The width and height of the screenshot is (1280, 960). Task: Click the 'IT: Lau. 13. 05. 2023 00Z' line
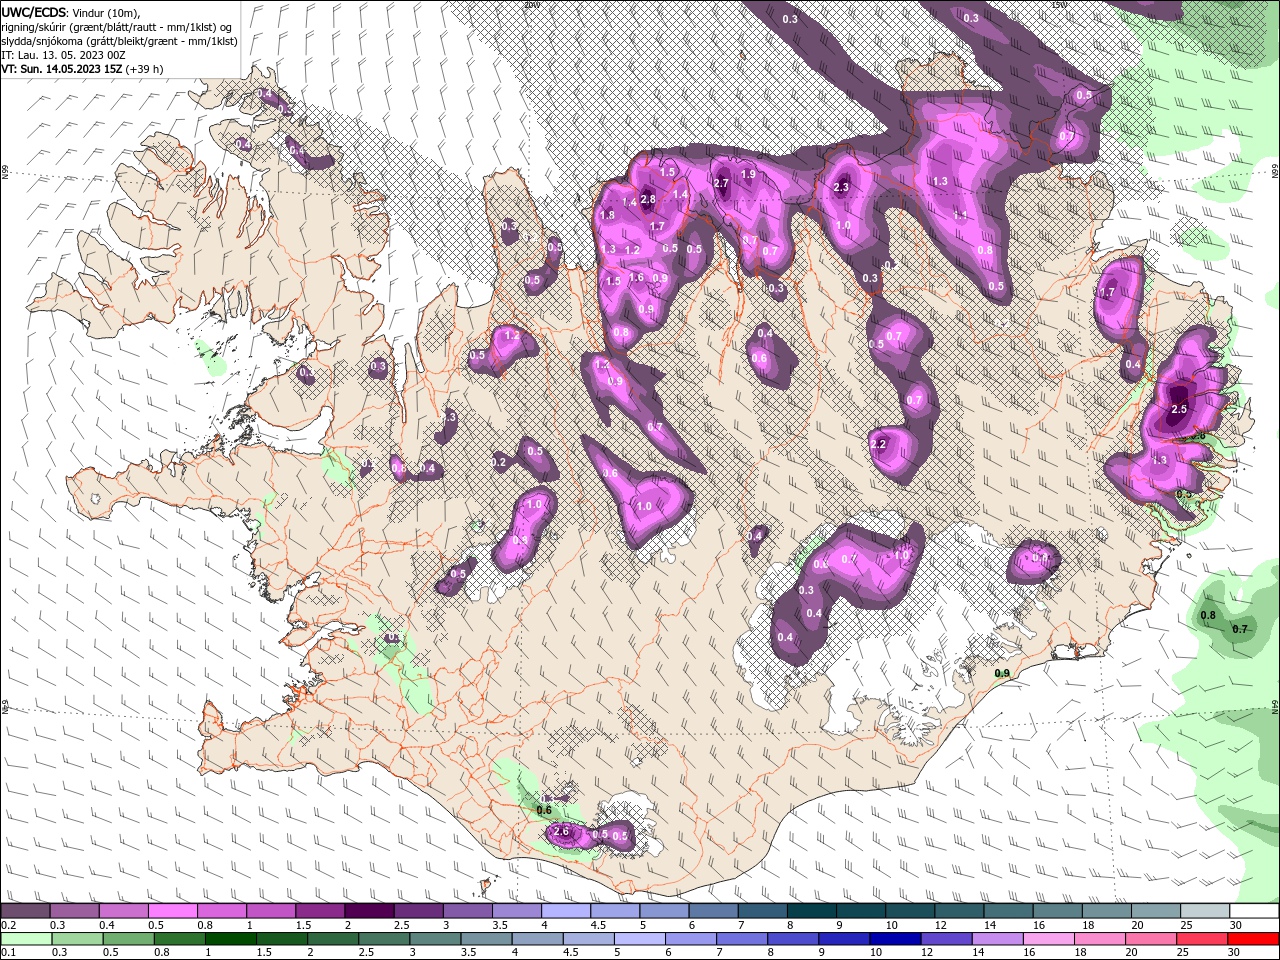coord(63,55)
